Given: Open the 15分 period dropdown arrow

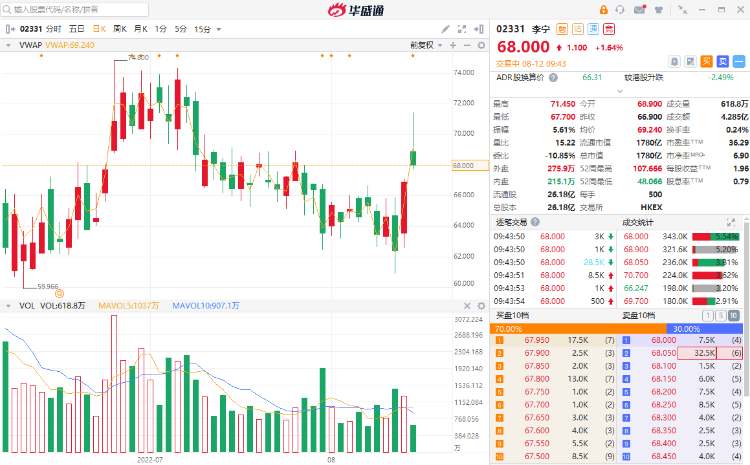Looking at the screenshot, I should tap(219, 29).
